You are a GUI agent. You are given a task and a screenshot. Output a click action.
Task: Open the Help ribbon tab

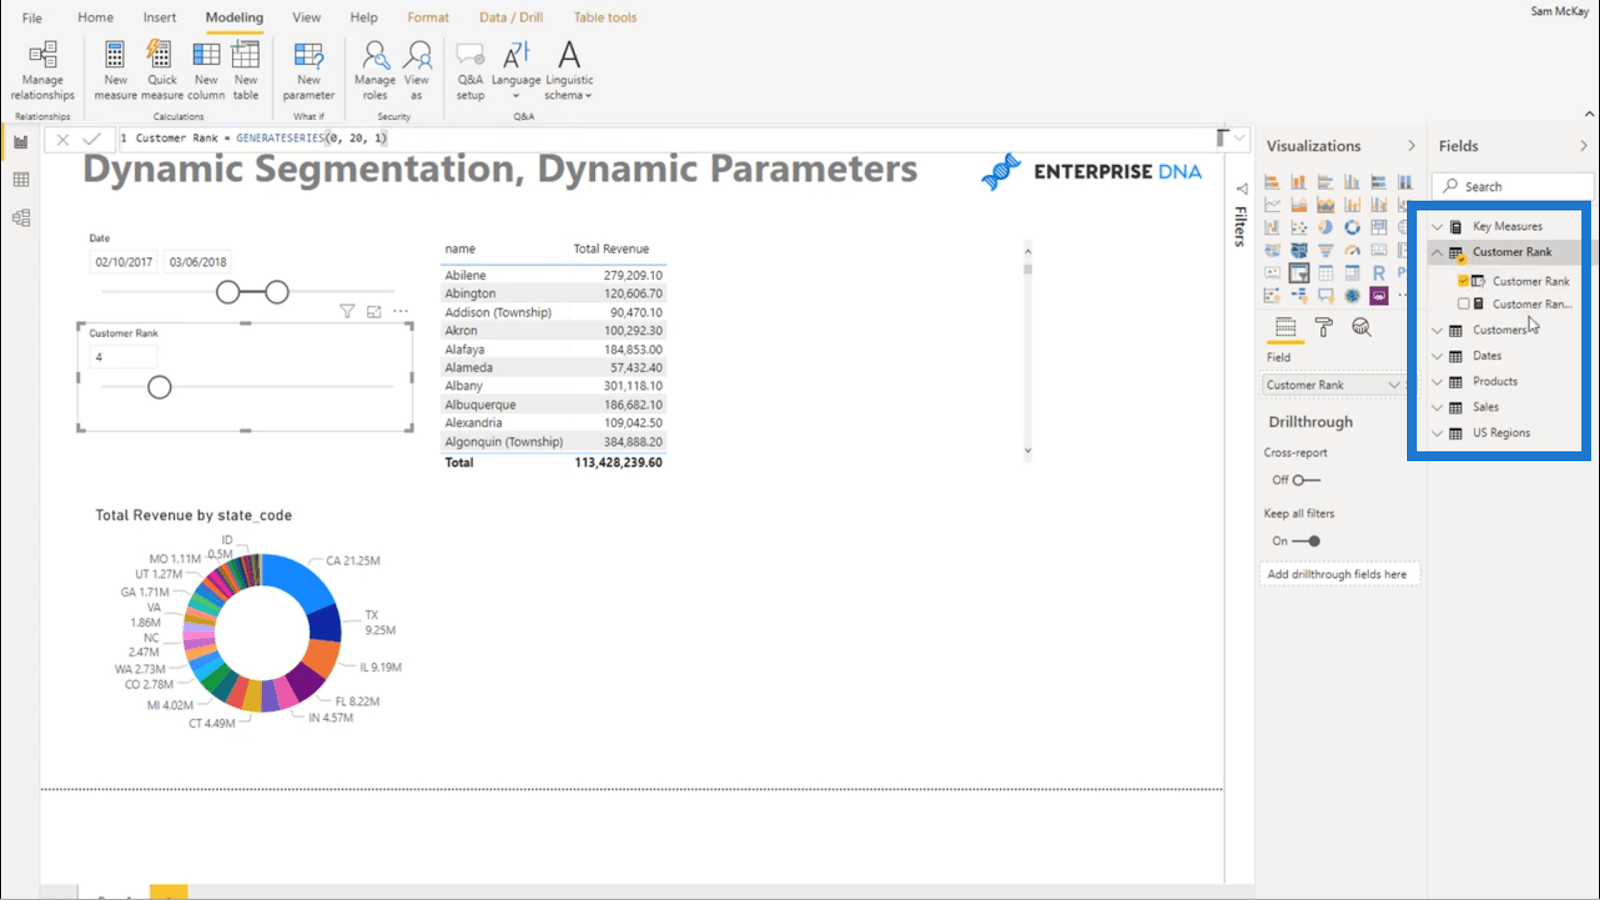[x=364, y=17]
